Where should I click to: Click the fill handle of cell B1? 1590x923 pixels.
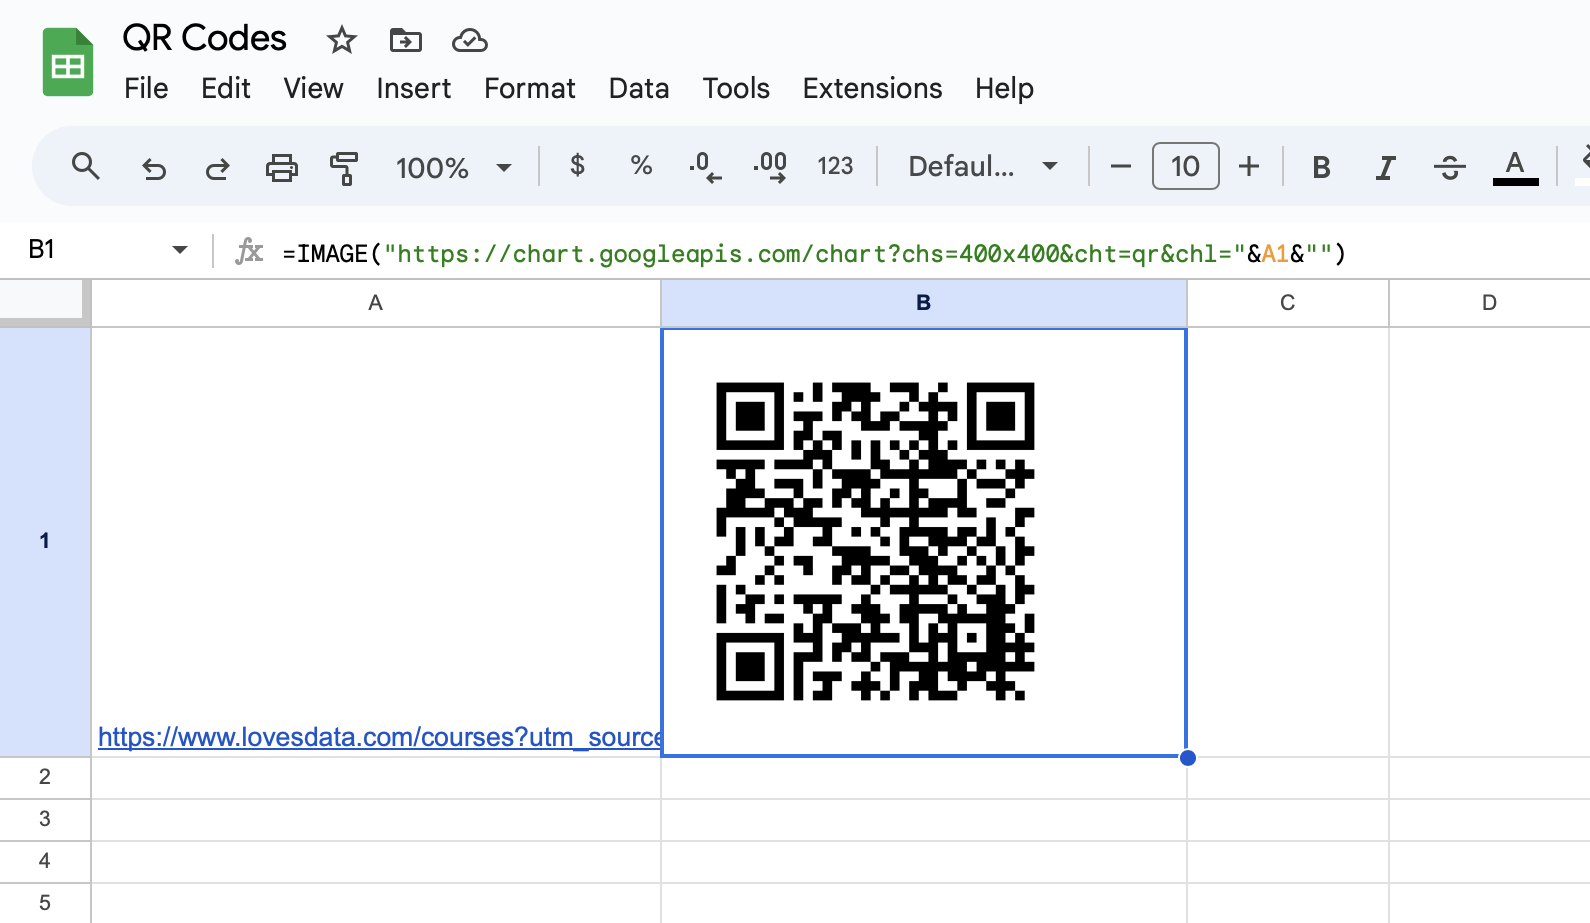point(1188,758)
